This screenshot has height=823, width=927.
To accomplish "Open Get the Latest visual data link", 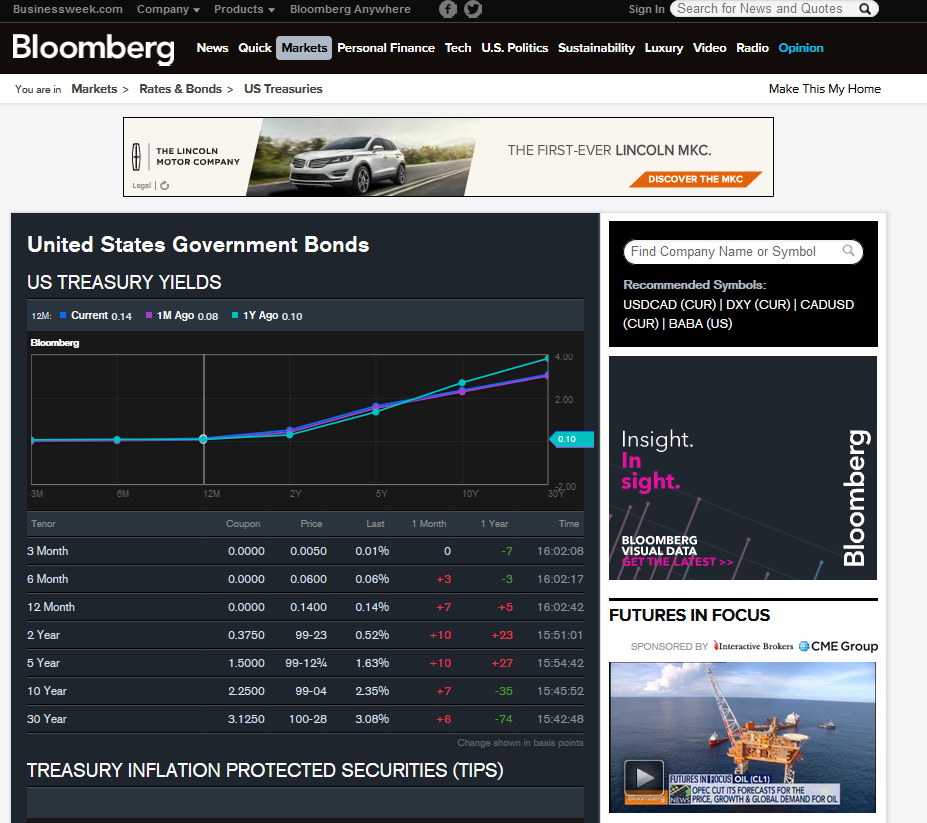I will click(678, 562).
